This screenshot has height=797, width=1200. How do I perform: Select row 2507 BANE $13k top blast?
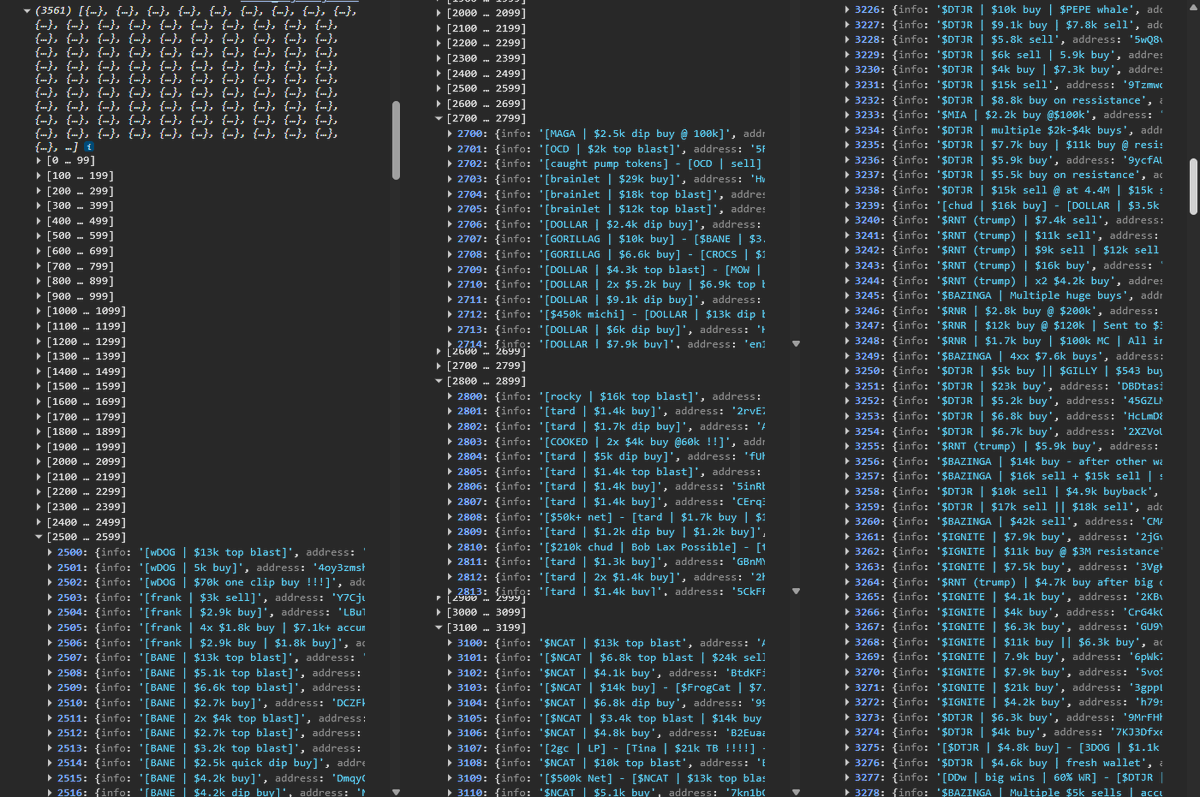(x=207, y=657)
